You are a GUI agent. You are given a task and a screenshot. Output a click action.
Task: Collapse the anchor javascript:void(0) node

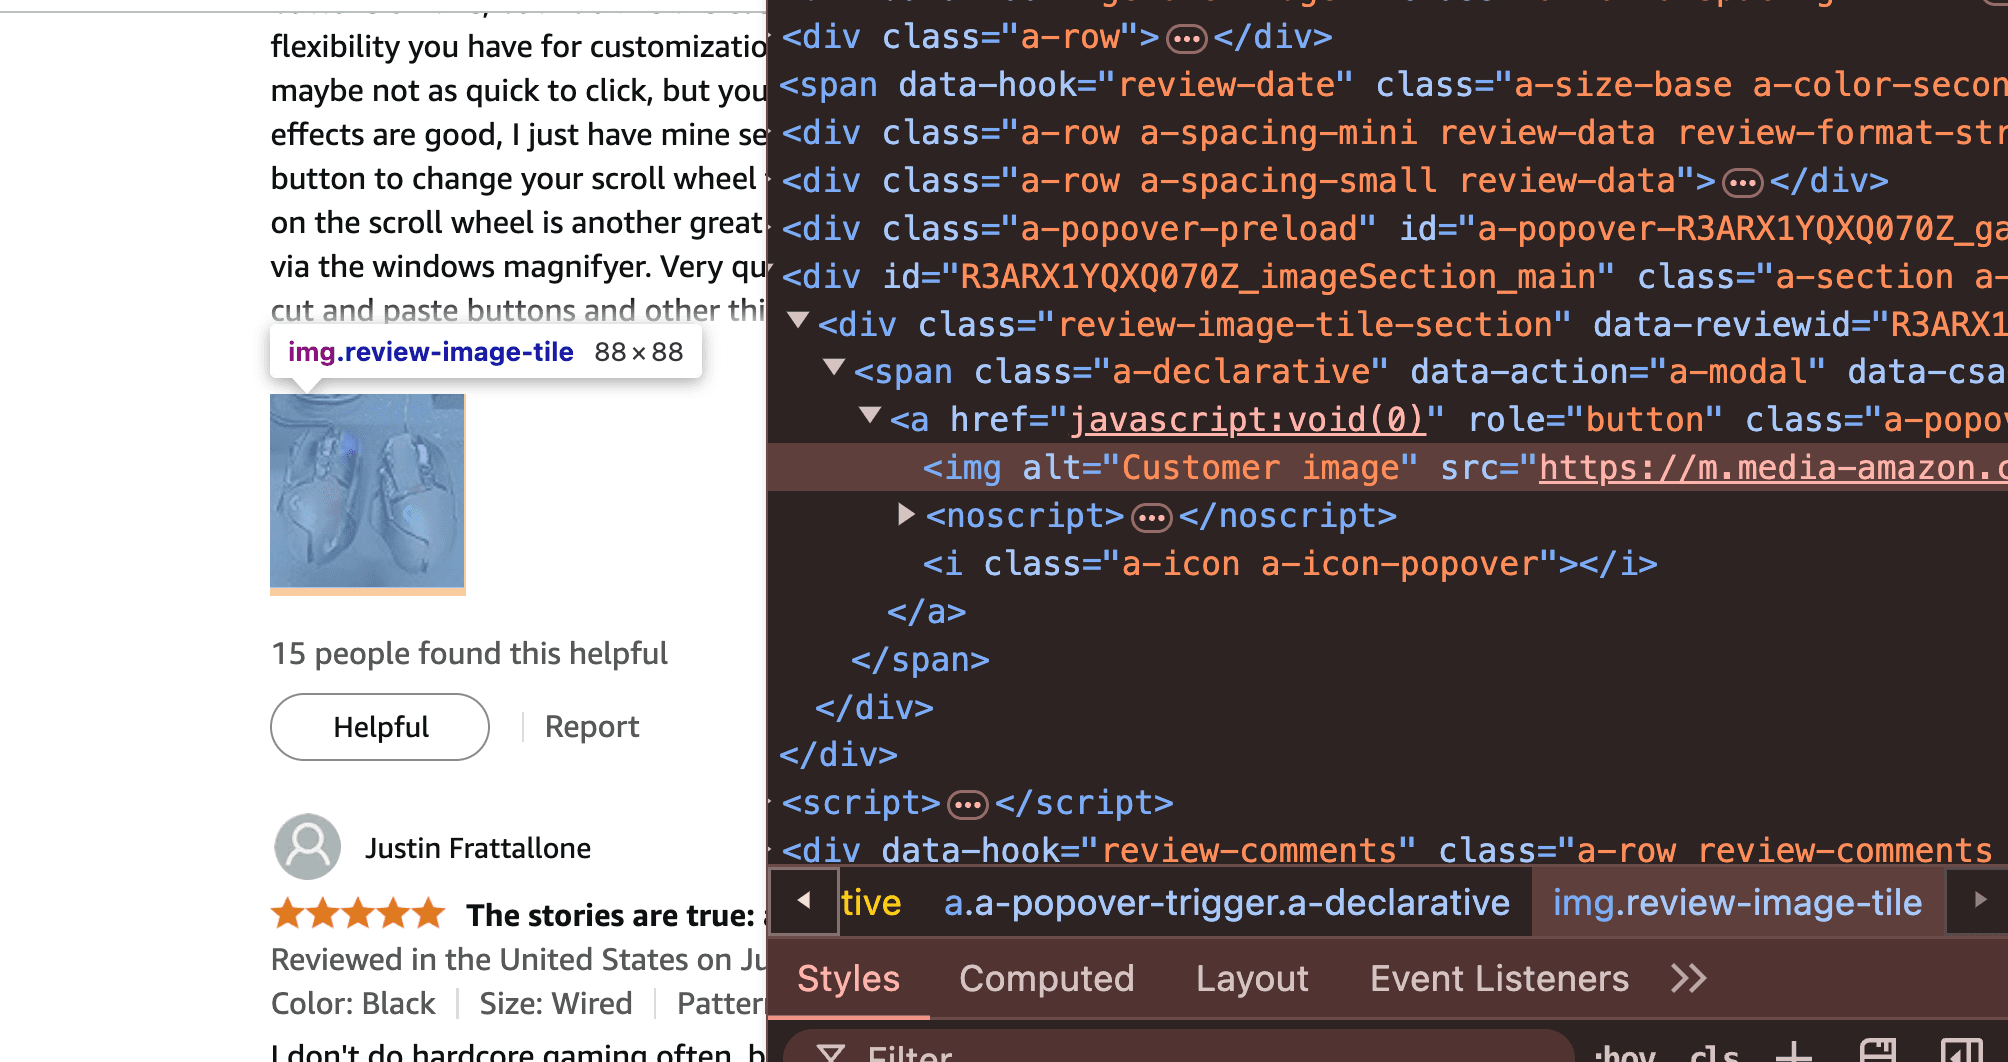tap(870, 415)
